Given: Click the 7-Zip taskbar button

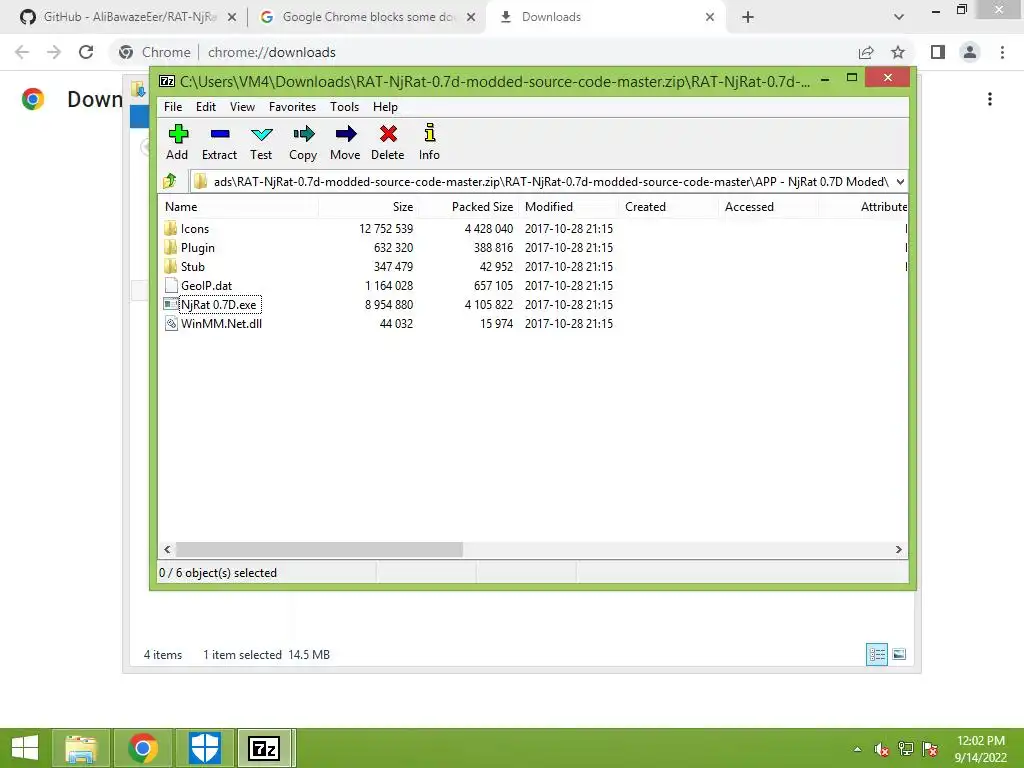Looking at the screenshot, I should (265, 748).
